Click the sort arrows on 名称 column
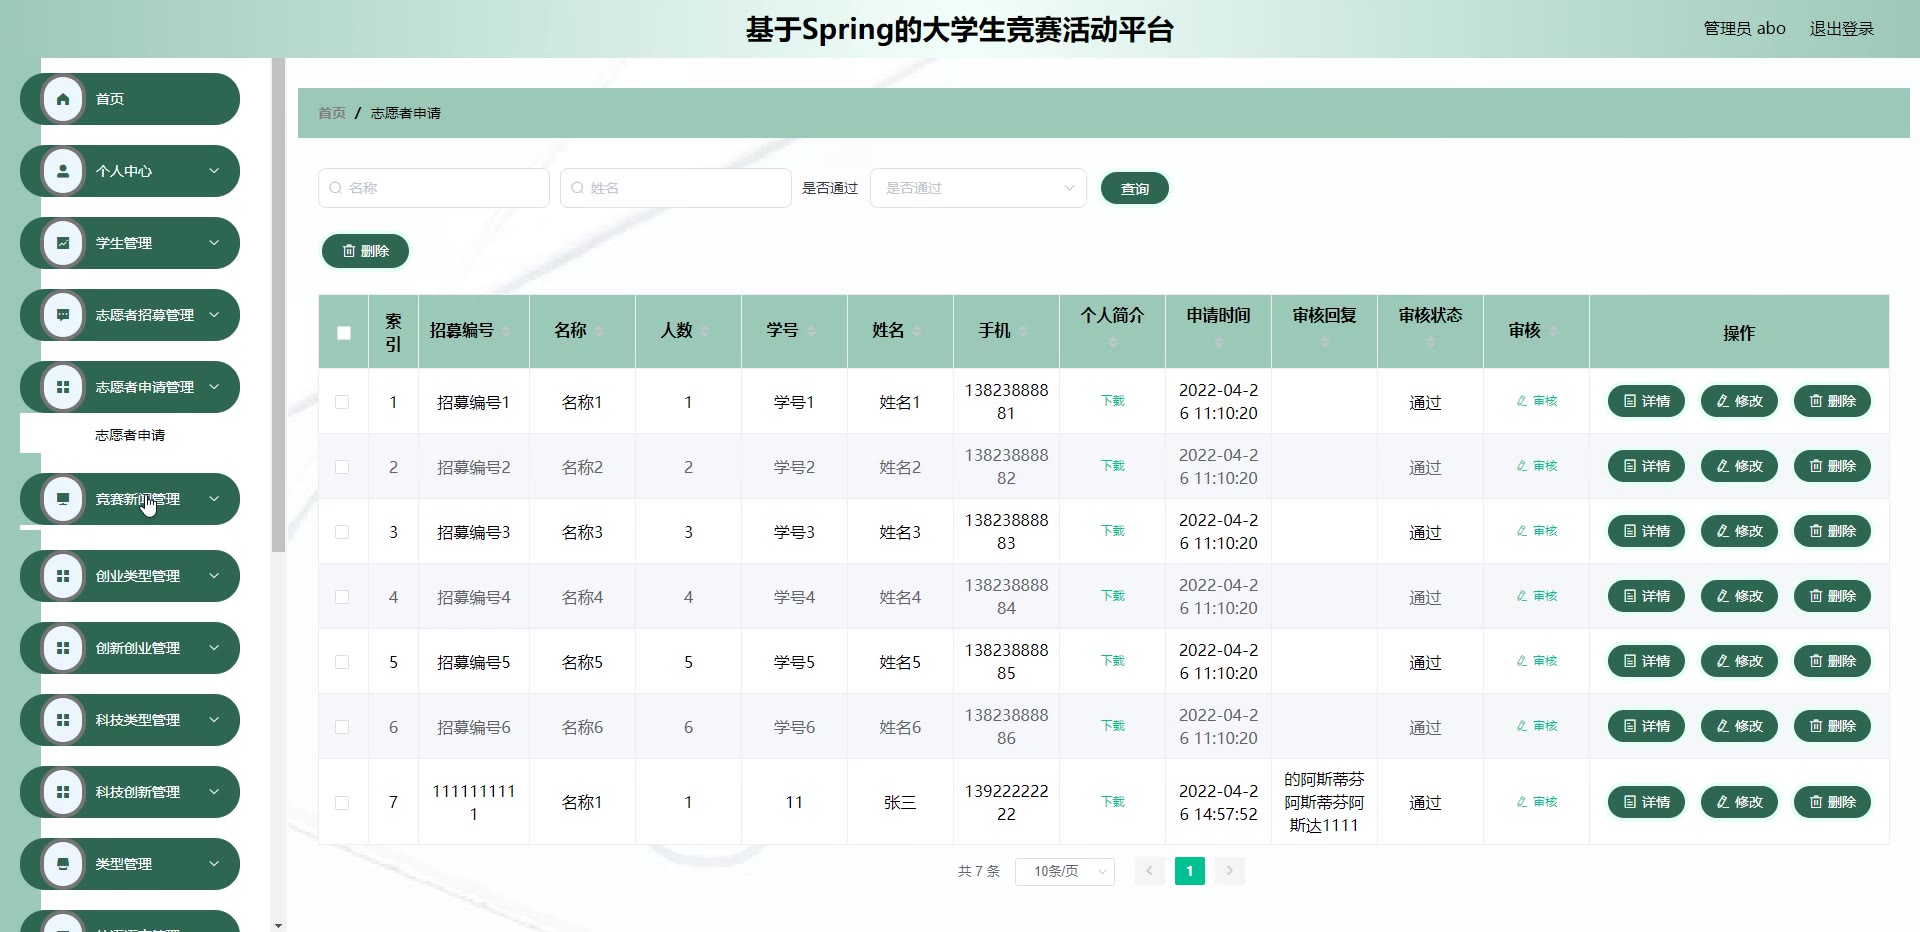Screen dimensions: 1920x932 599,331
